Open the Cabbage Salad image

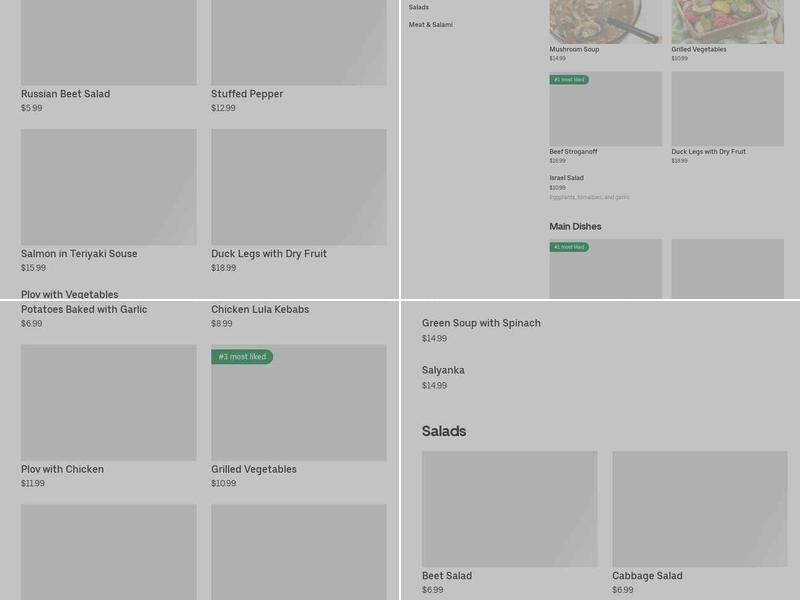[699, 508]
